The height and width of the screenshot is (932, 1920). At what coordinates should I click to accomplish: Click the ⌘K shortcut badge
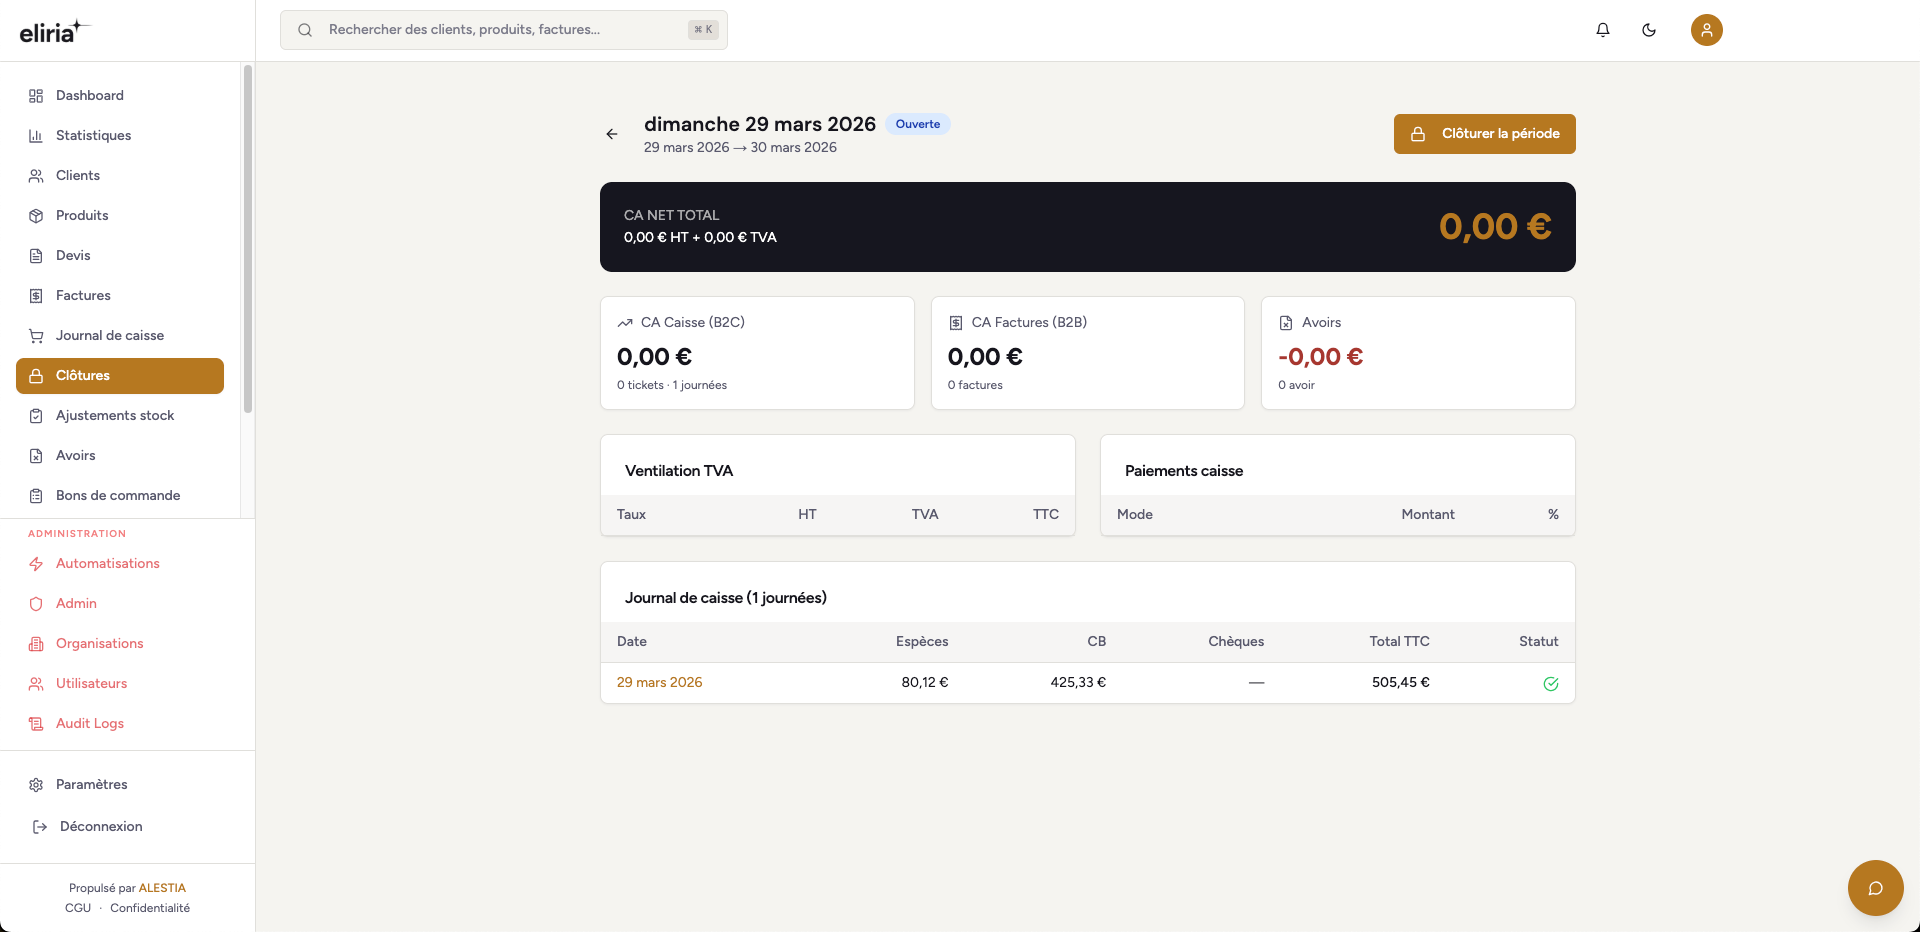coord(703,30)
